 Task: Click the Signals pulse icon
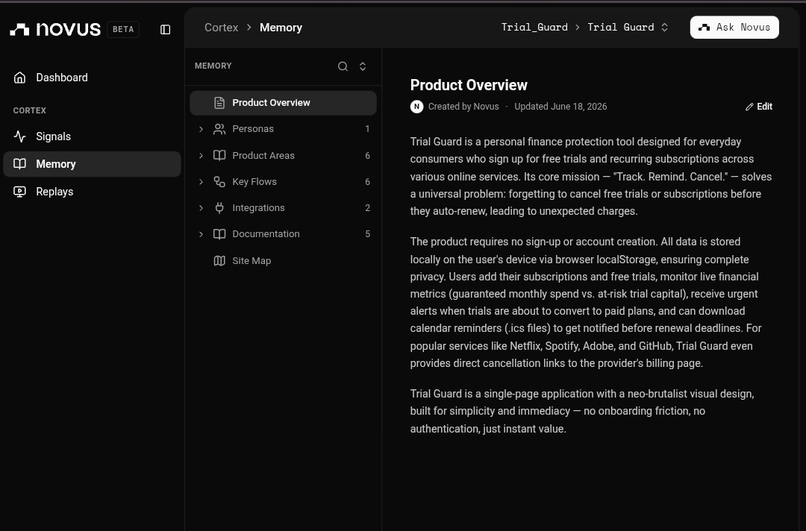20,136
